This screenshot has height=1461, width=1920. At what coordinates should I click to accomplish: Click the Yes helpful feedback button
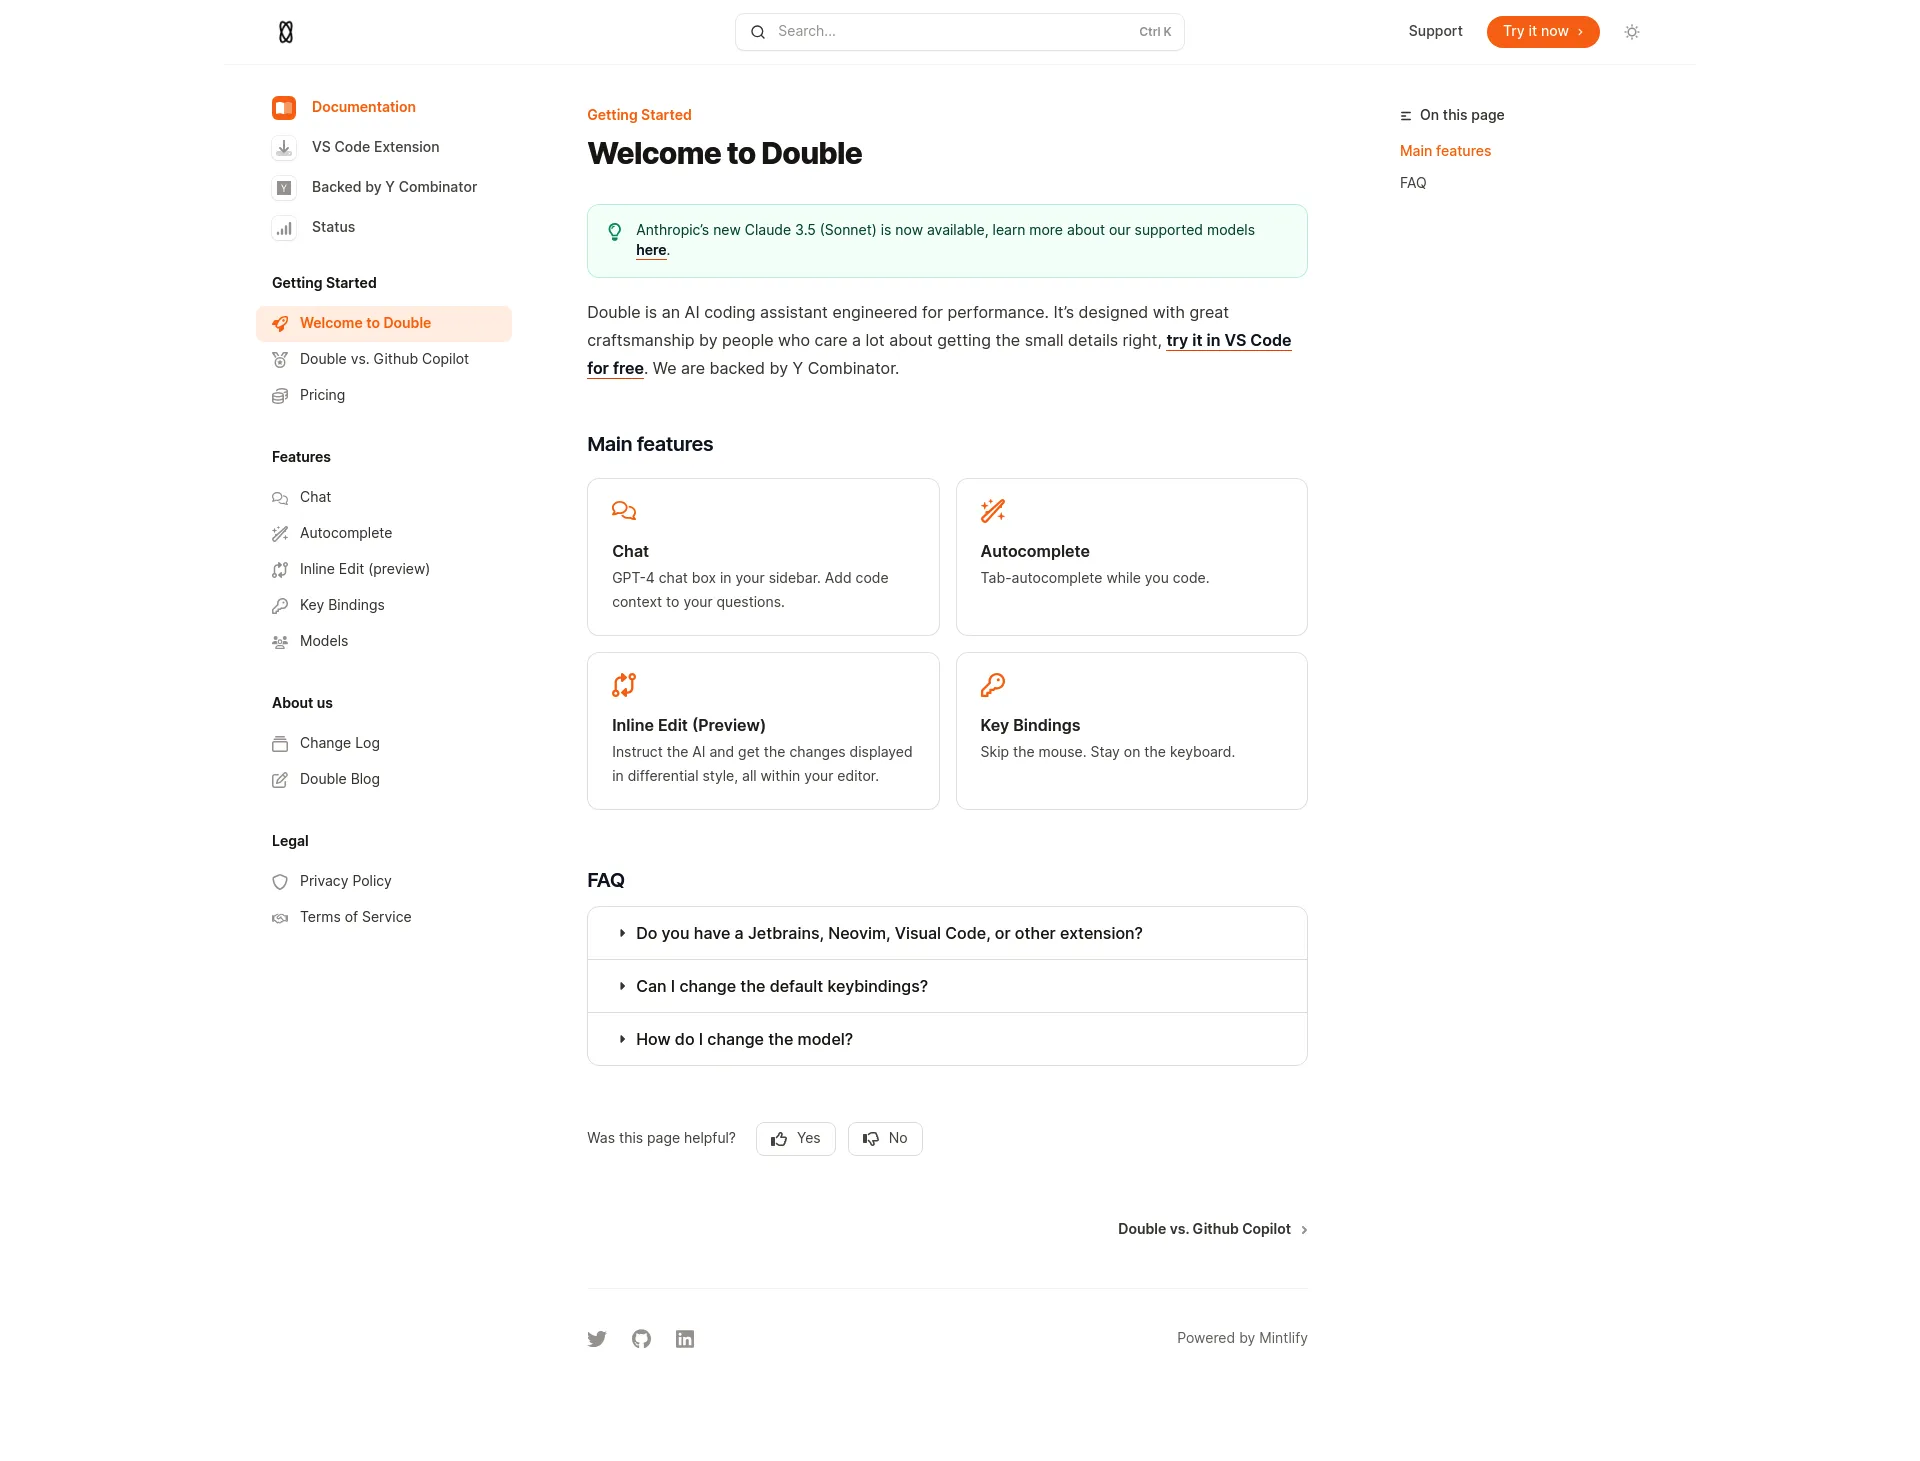(795, 1137)
